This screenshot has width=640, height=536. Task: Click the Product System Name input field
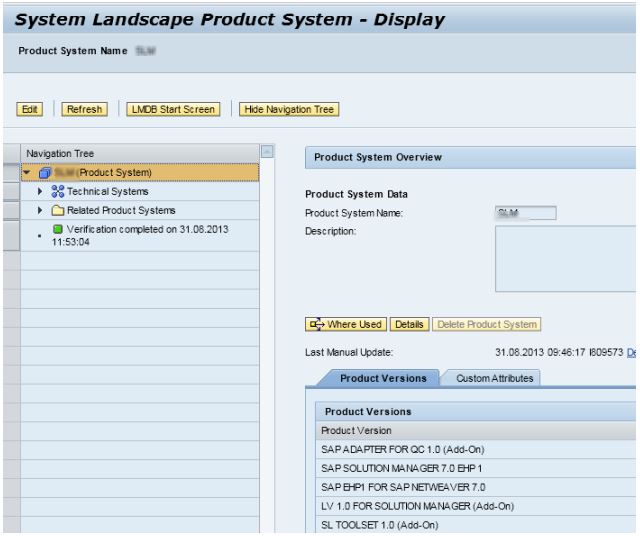click(x=526, y=213)
